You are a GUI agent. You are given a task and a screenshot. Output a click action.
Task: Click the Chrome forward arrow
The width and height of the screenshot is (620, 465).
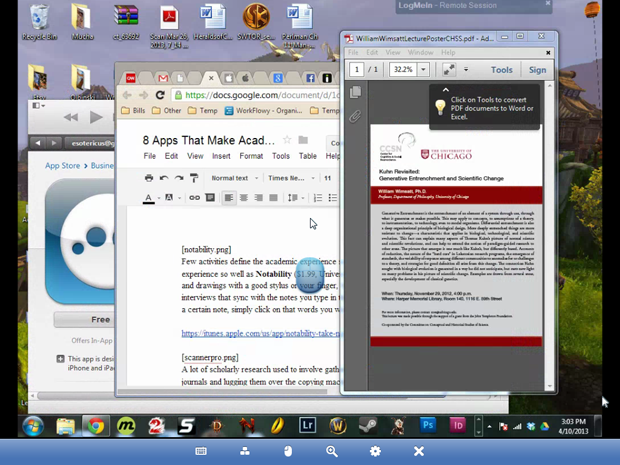[144, 95]
